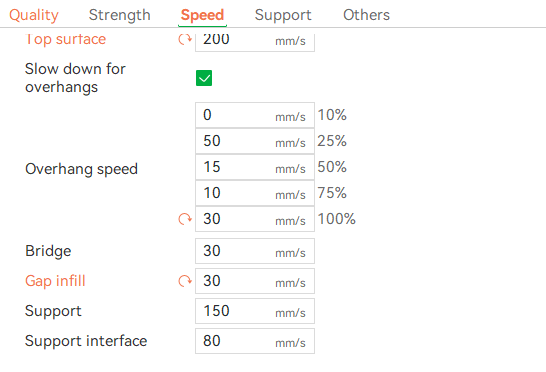
Task: Edit the 50% overhang speed field
Action: coord(255,167)
